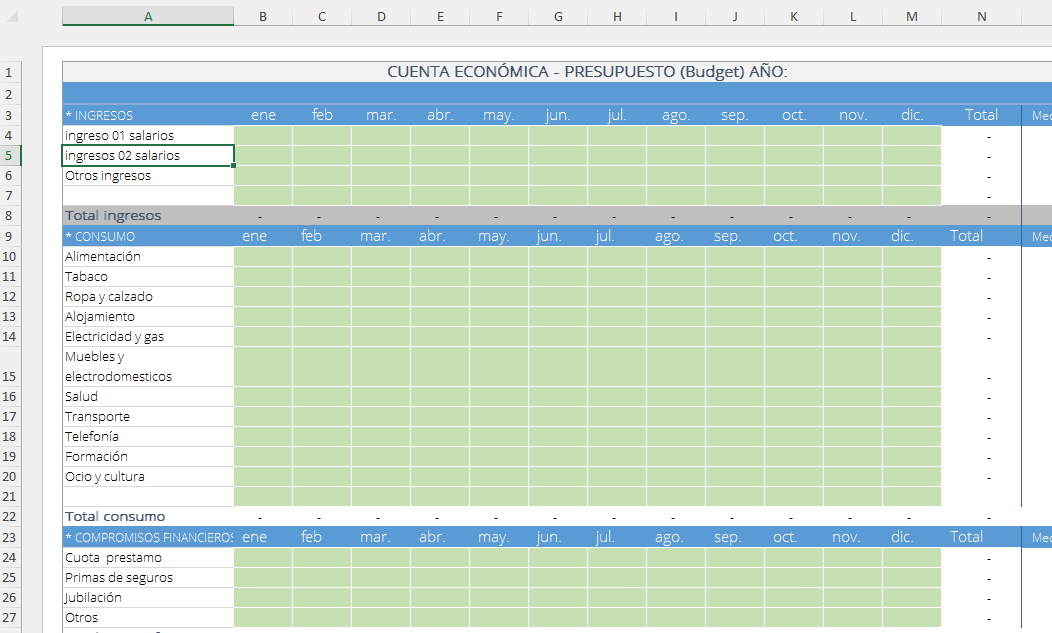
Task: Select the 'ingreso 01 salarios' cell
Action: 148,135
